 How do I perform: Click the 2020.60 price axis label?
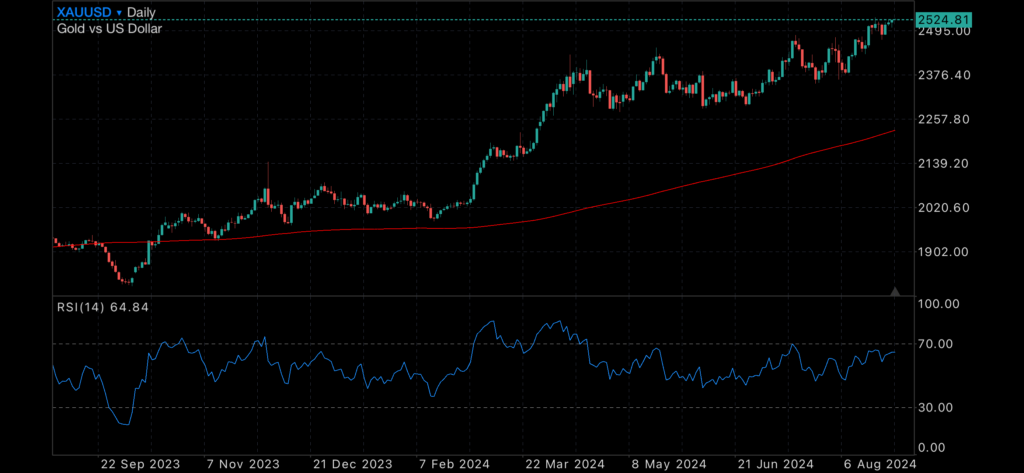944,208
